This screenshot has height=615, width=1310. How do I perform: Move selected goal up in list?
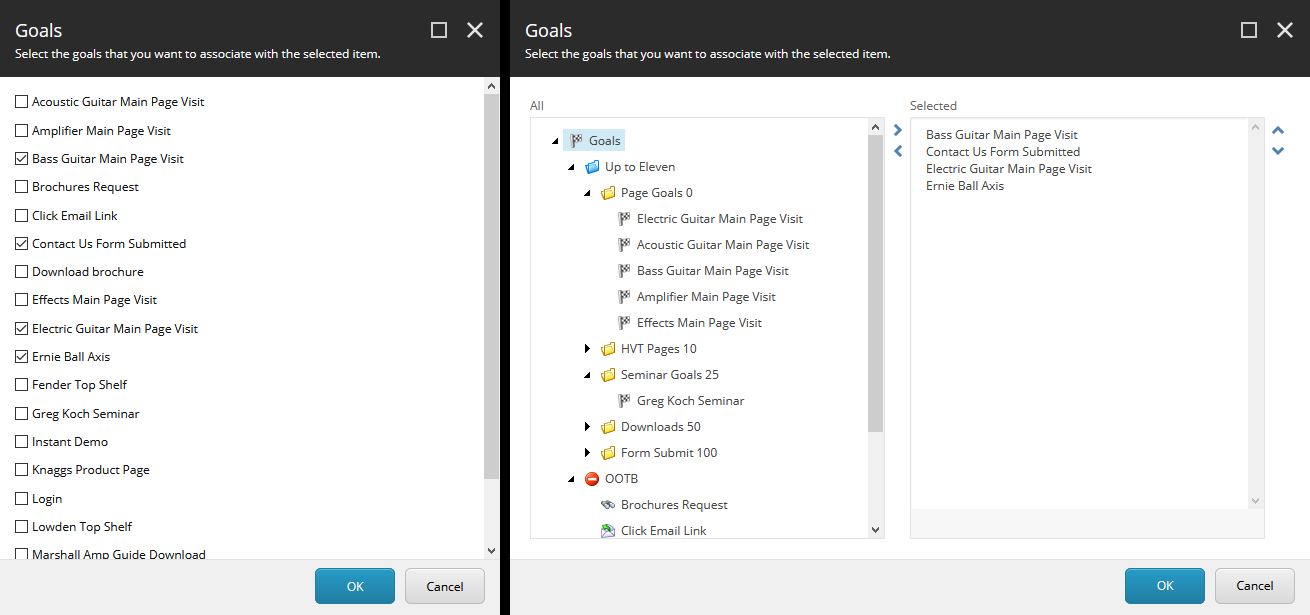pyautogui.click(x=1277, y=130)
